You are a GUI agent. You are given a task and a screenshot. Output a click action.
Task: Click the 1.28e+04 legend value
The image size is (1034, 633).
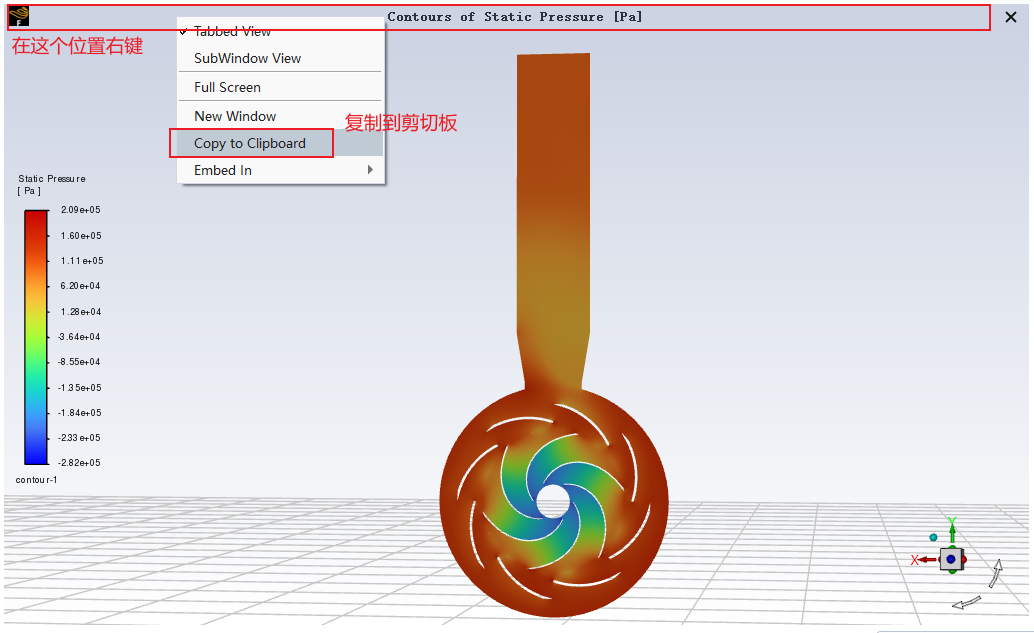coord(80,311)
